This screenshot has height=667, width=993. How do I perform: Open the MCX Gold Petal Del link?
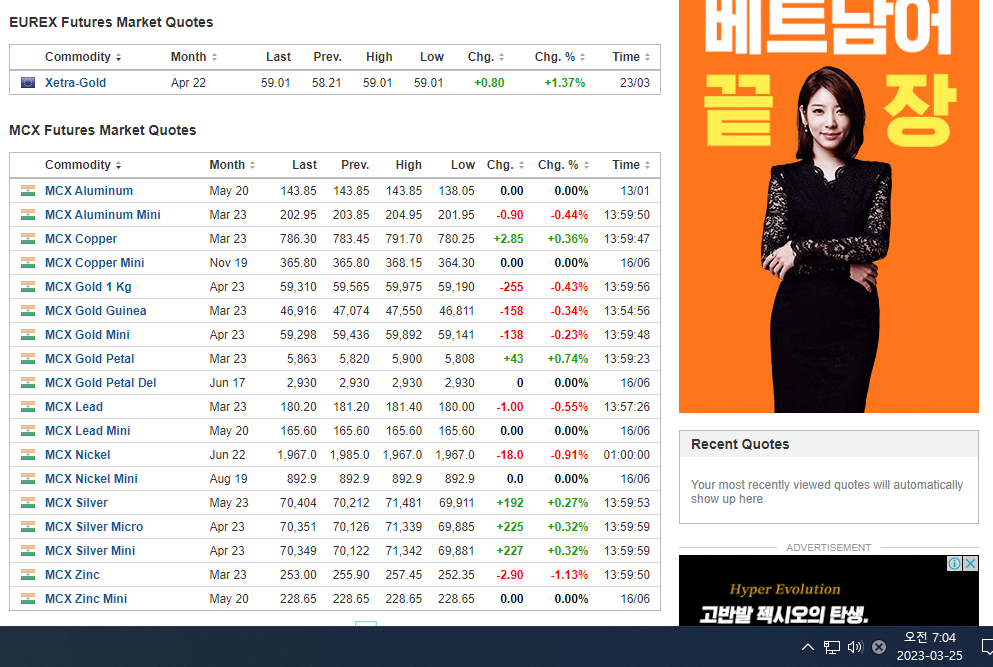(x=101, y=383)
